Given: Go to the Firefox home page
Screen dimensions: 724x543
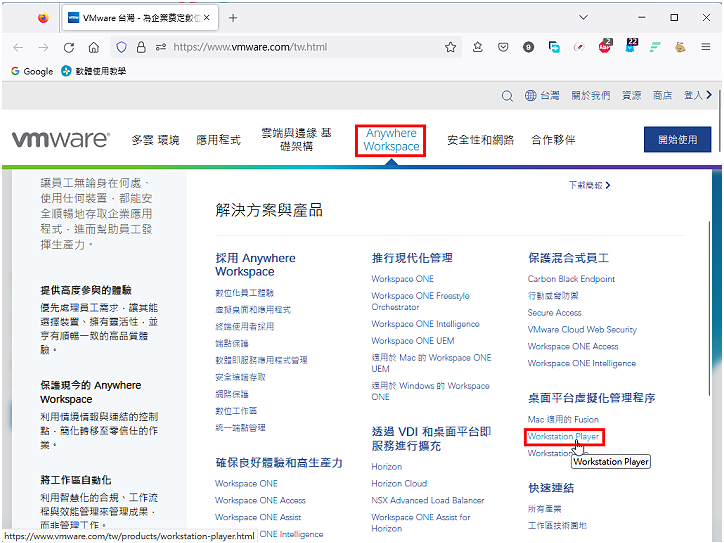Looking at the screenshot, I should click(94, 47).
